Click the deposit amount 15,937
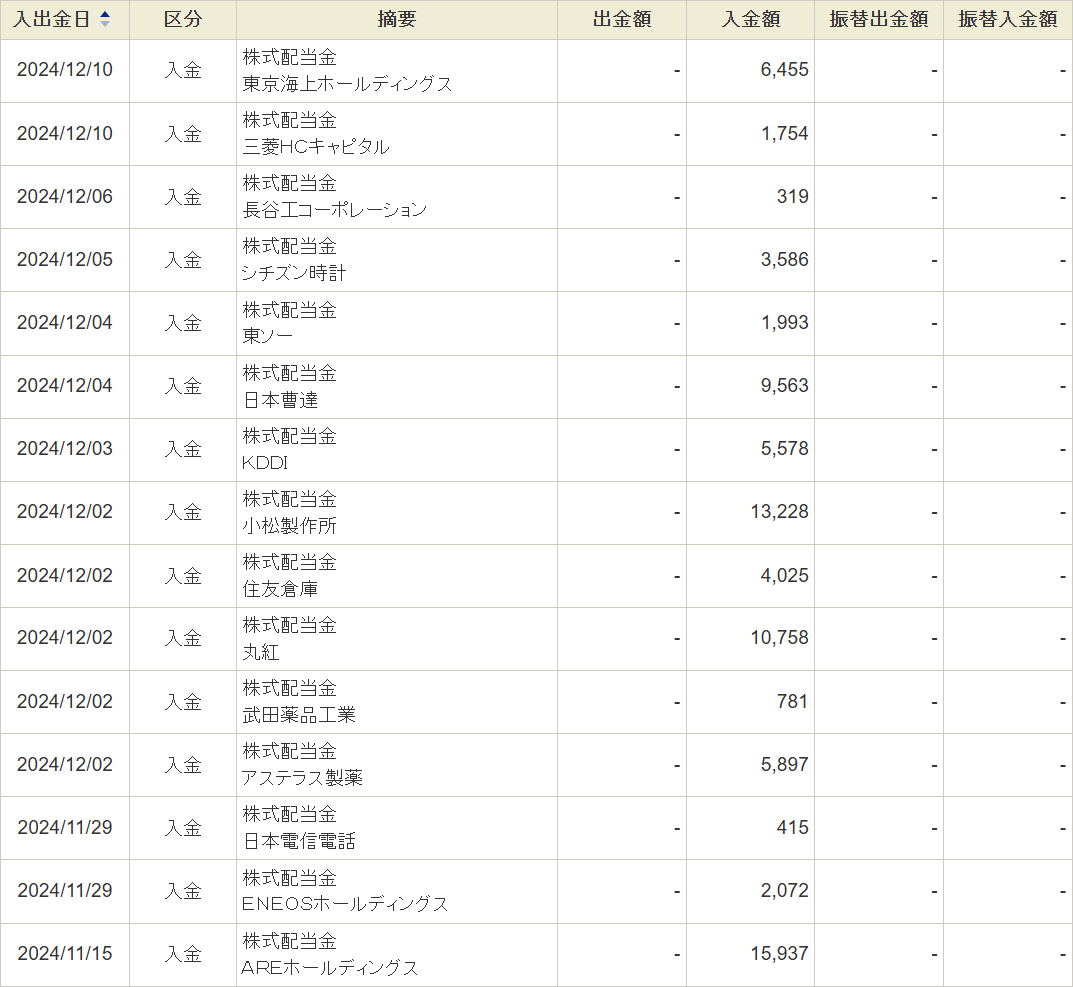Viewport: 1073px width, 987px height. pyautogui.click(x=779, y=953)
